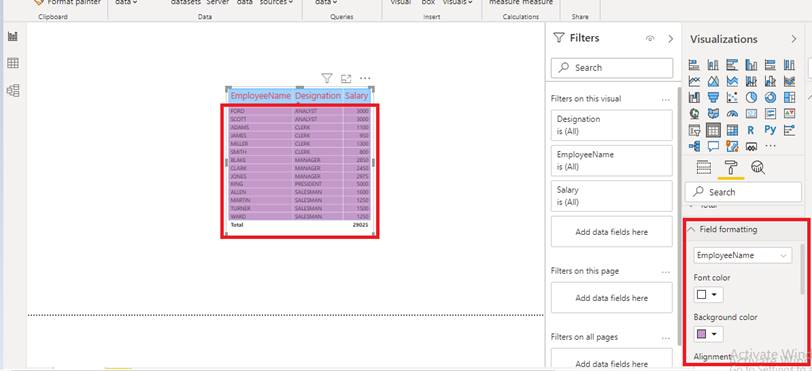This screenshot has width=812, height=371.
Task: Sort by the Designation column header
Action: point(318,96)
